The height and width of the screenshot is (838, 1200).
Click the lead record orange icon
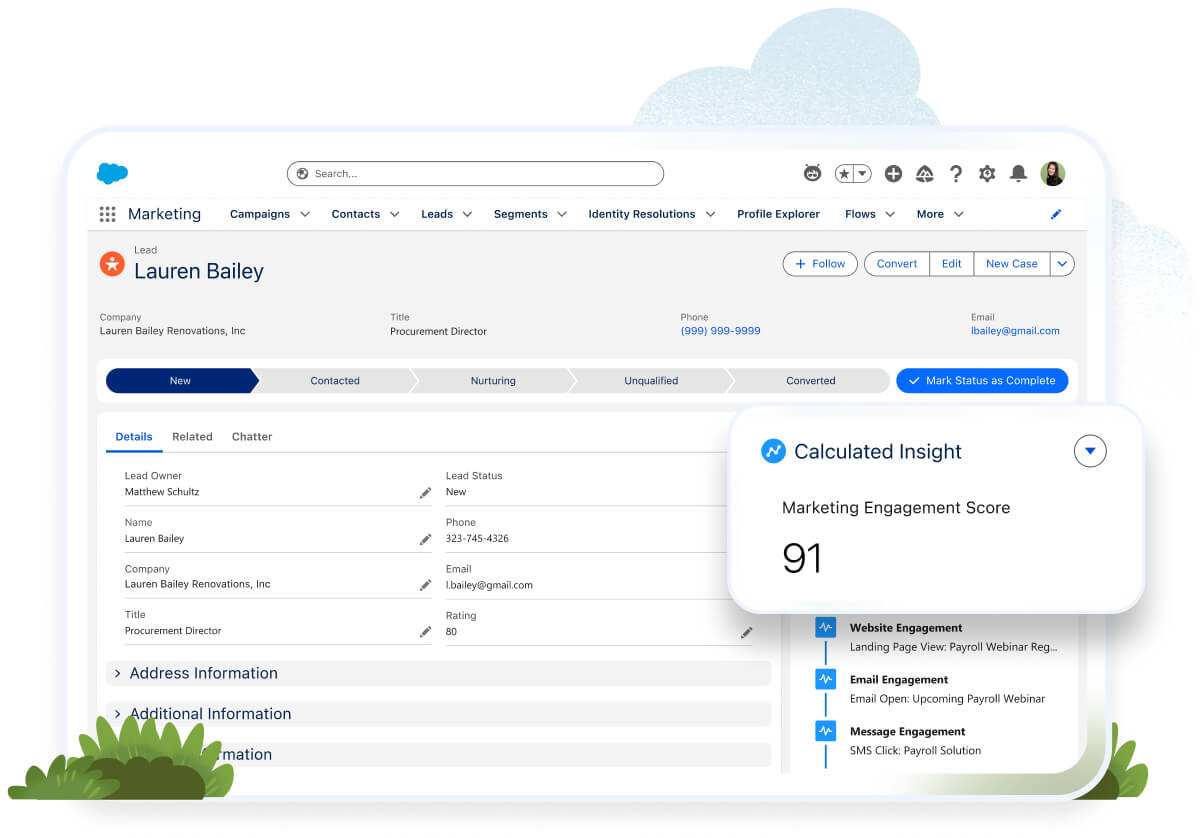[111, 264]
